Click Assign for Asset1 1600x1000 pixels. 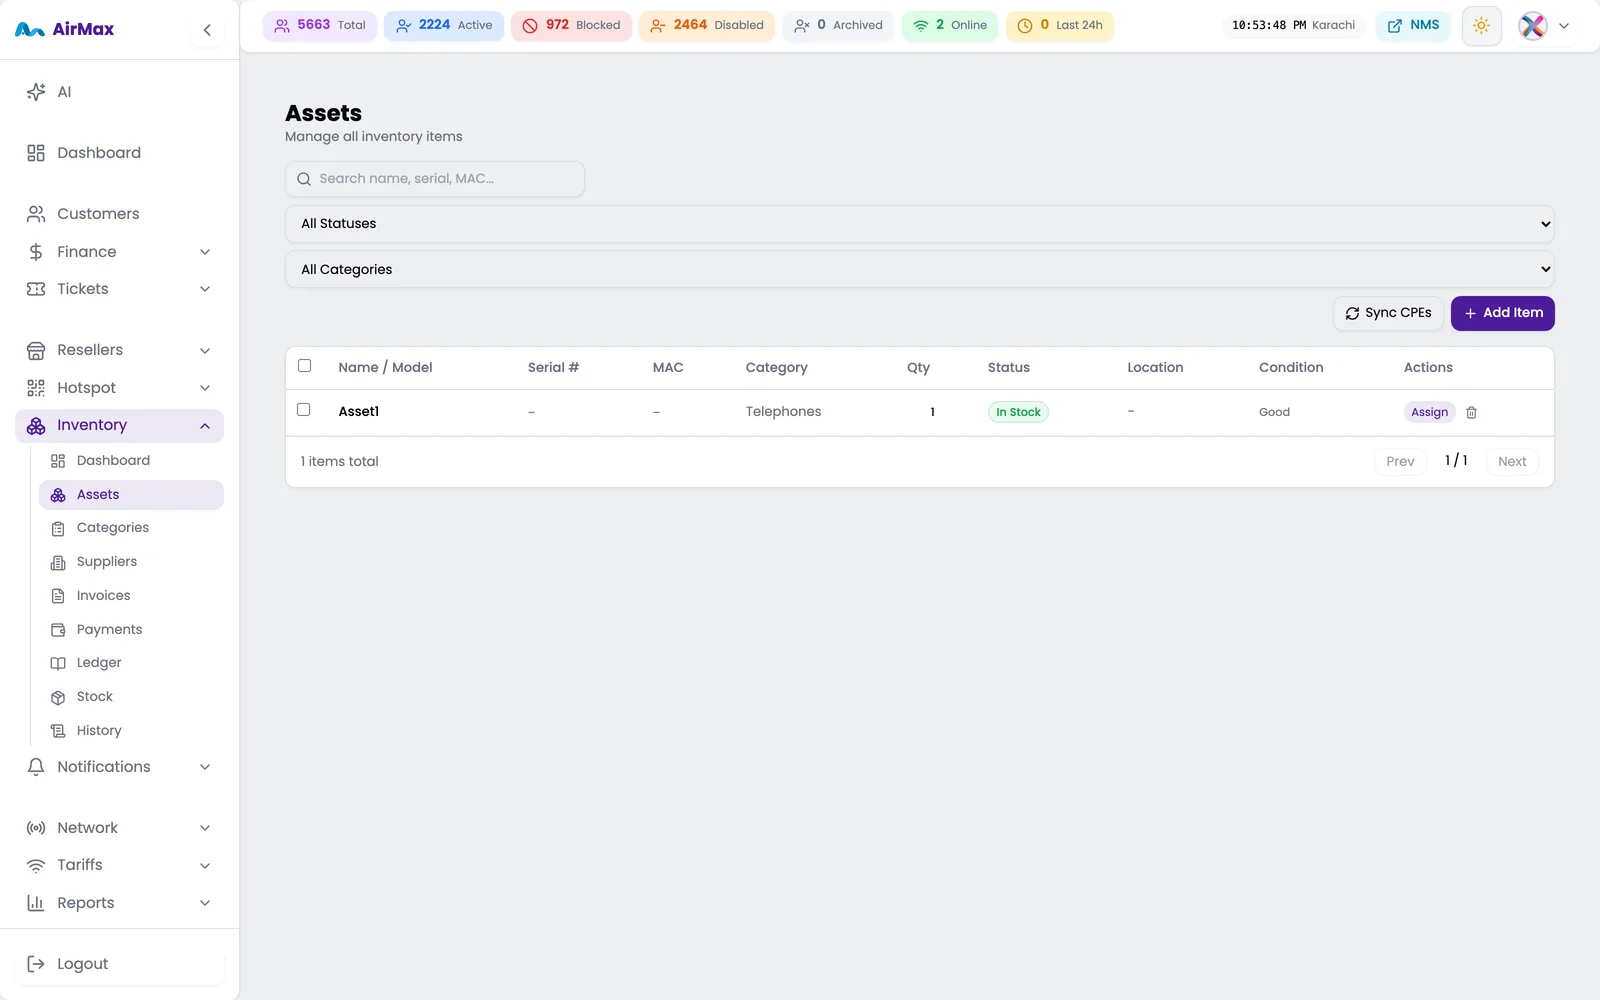(x=1429, y=412)
